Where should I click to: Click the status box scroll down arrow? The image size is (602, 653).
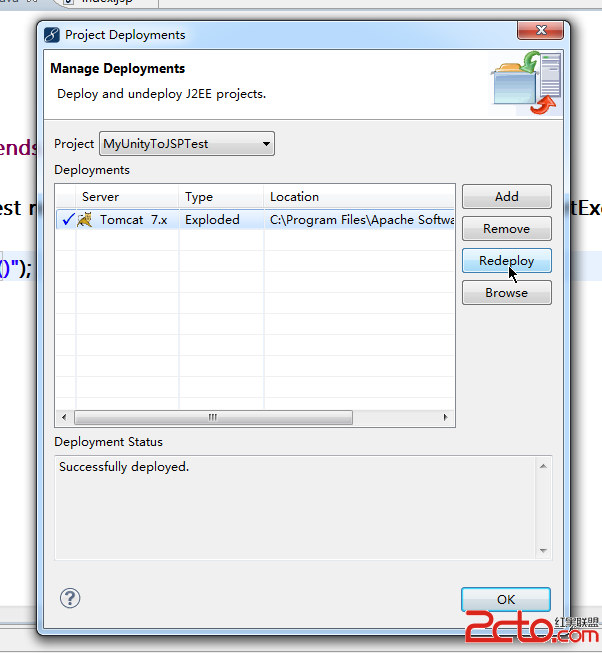[543, 551]
